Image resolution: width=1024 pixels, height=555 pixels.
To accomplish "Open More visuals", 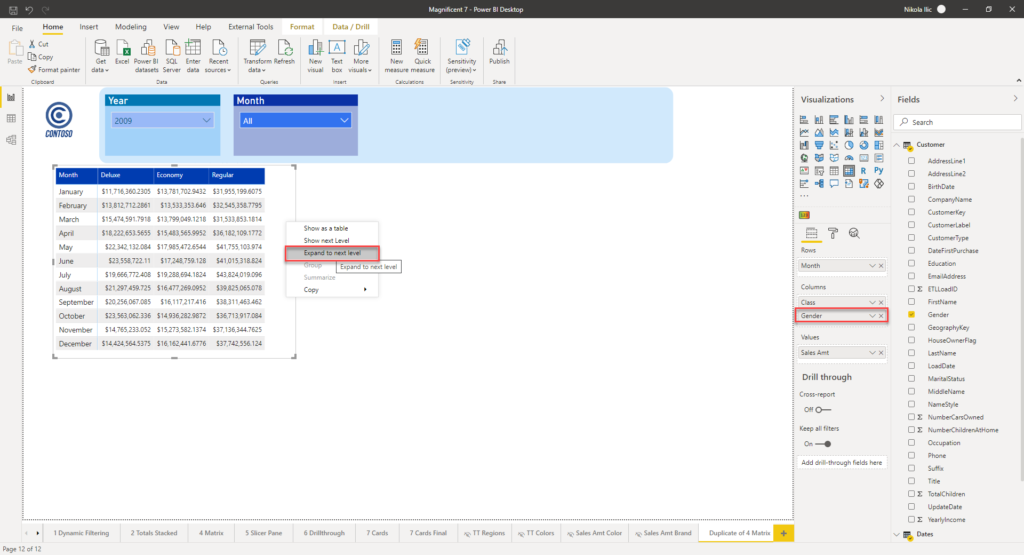I will (360, 56).
